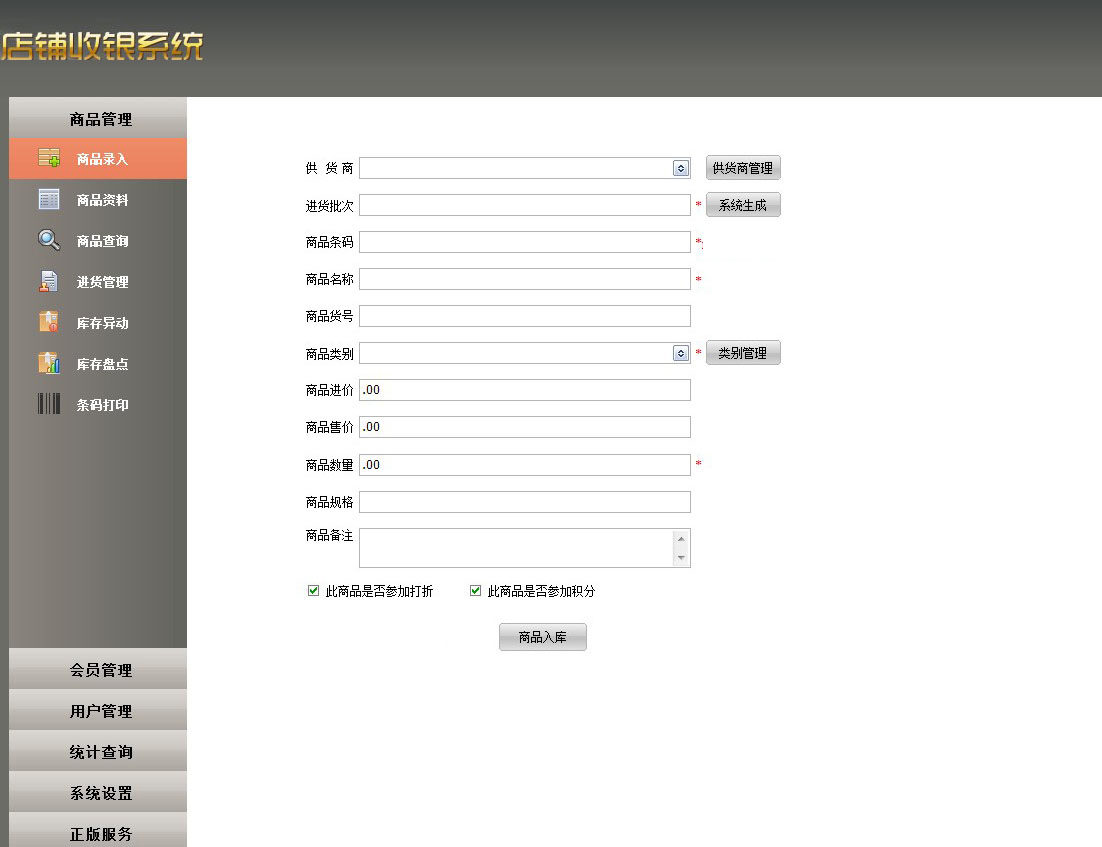Viewport: 1102px width, 847px height.
Task: Toggle 此商品是否参加积分 checkbox
Action: (475, 590)
